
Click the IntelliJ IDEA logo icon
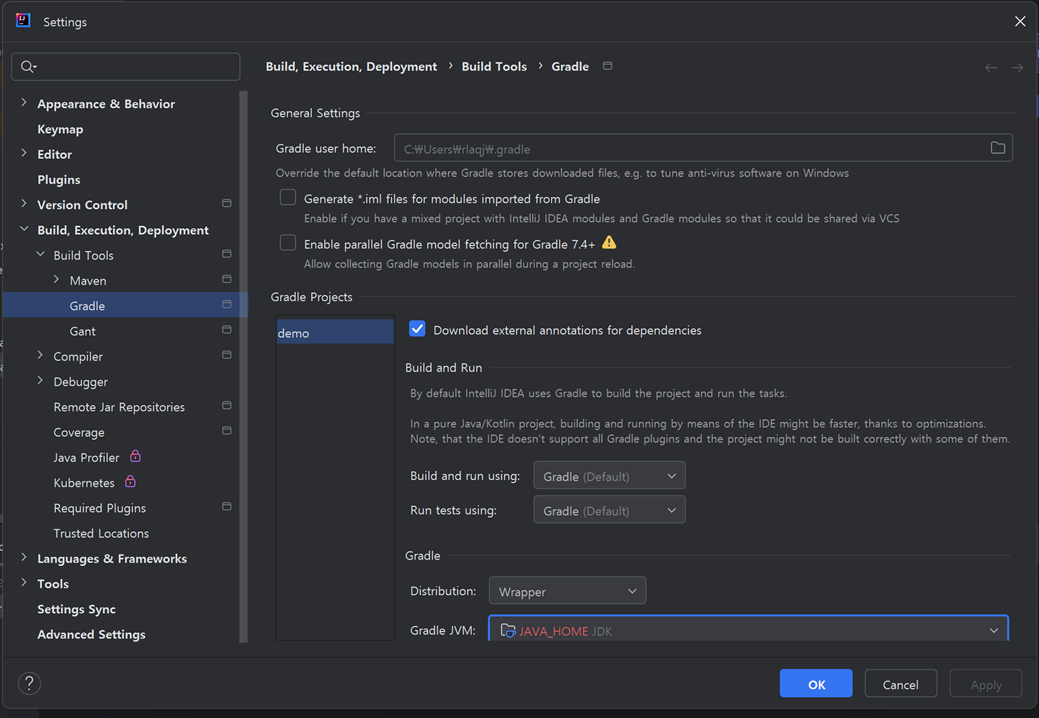coord(23,21)
